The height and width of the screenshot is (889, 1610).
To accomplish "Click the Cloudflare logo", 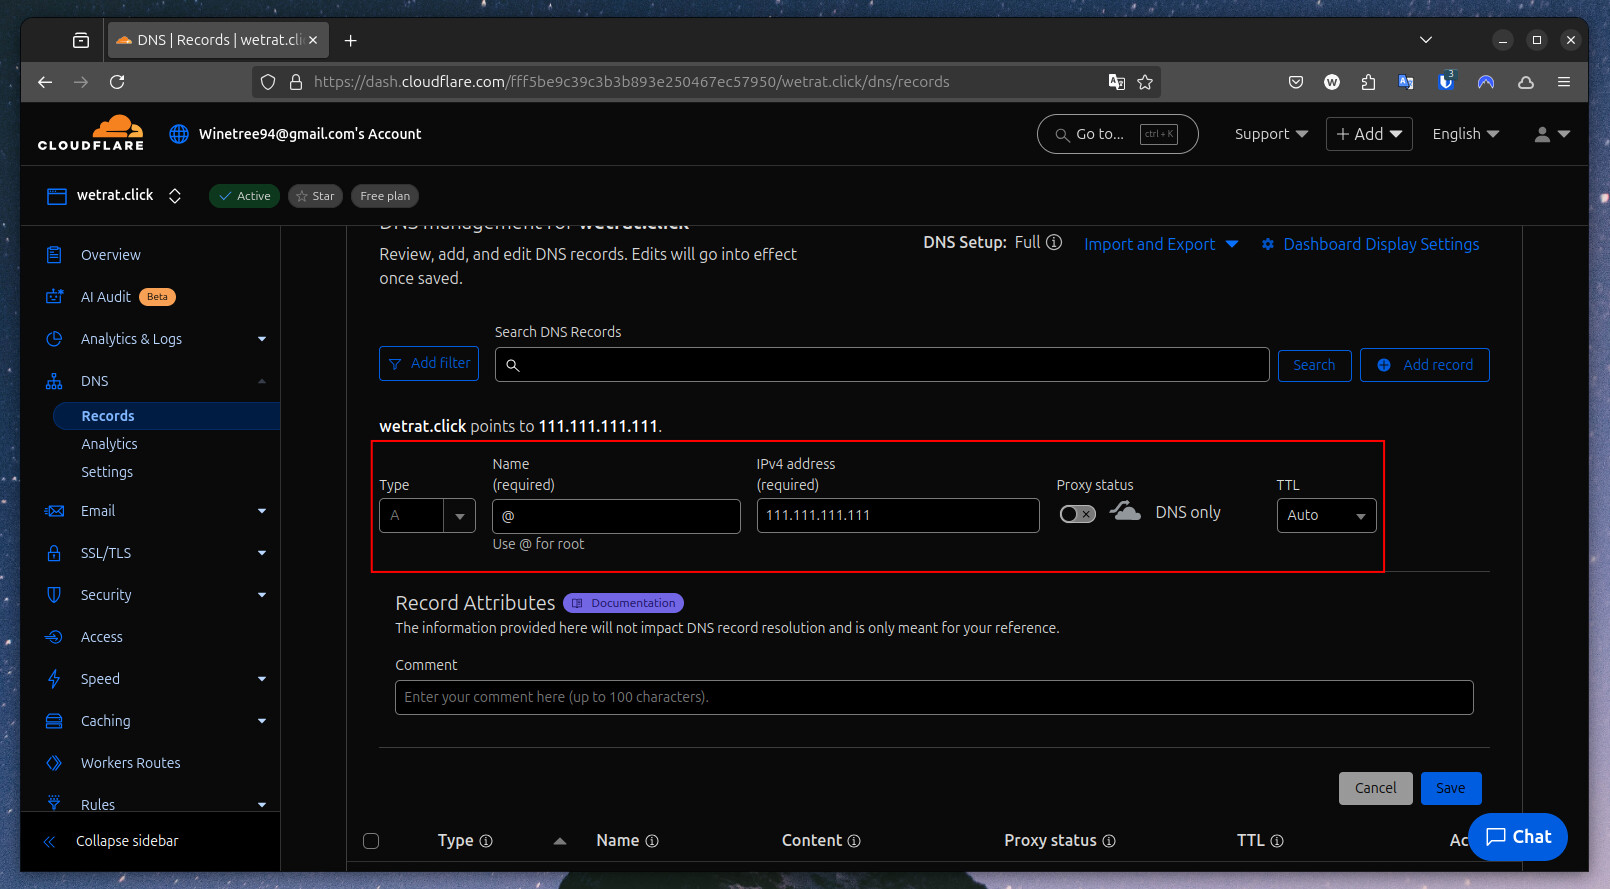I will [91, 133].
